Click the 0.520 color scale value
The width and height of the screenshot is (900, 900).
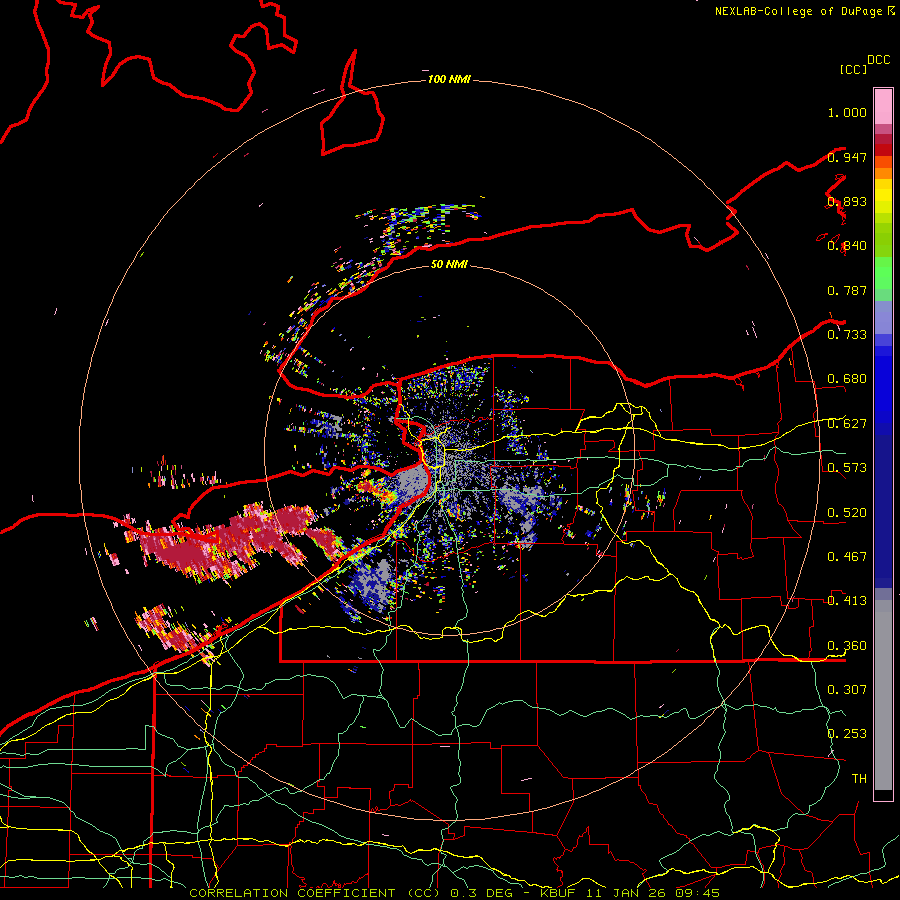tap(847, 513)
